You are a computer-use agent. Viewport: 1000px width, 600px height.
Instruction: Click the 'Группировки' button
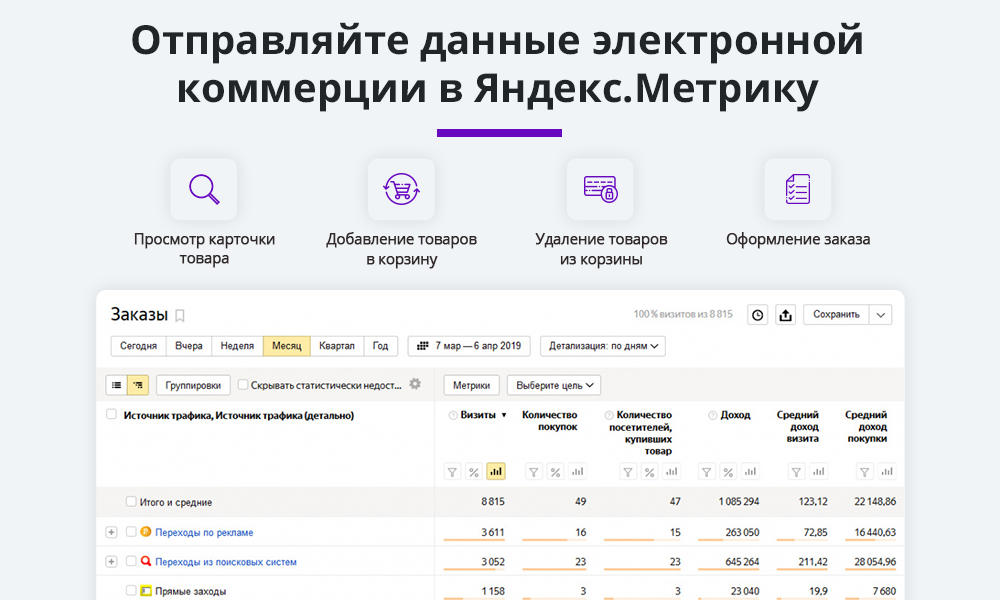(193, 385)
